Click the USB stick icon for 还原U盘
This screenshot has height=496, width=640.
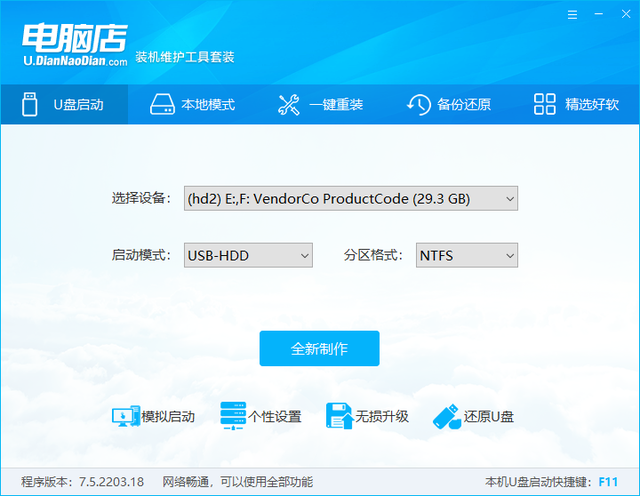click(x=447, y=417)
